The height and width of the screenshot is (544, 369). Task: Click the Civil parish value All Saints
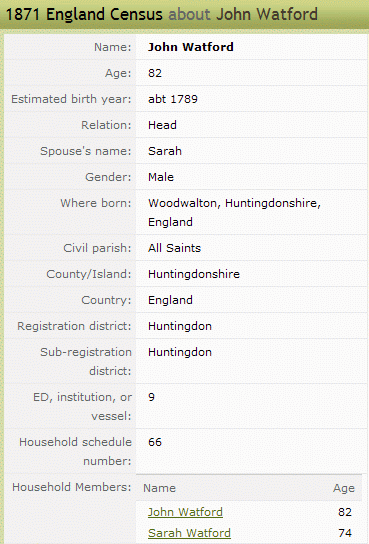click(174, 248)
